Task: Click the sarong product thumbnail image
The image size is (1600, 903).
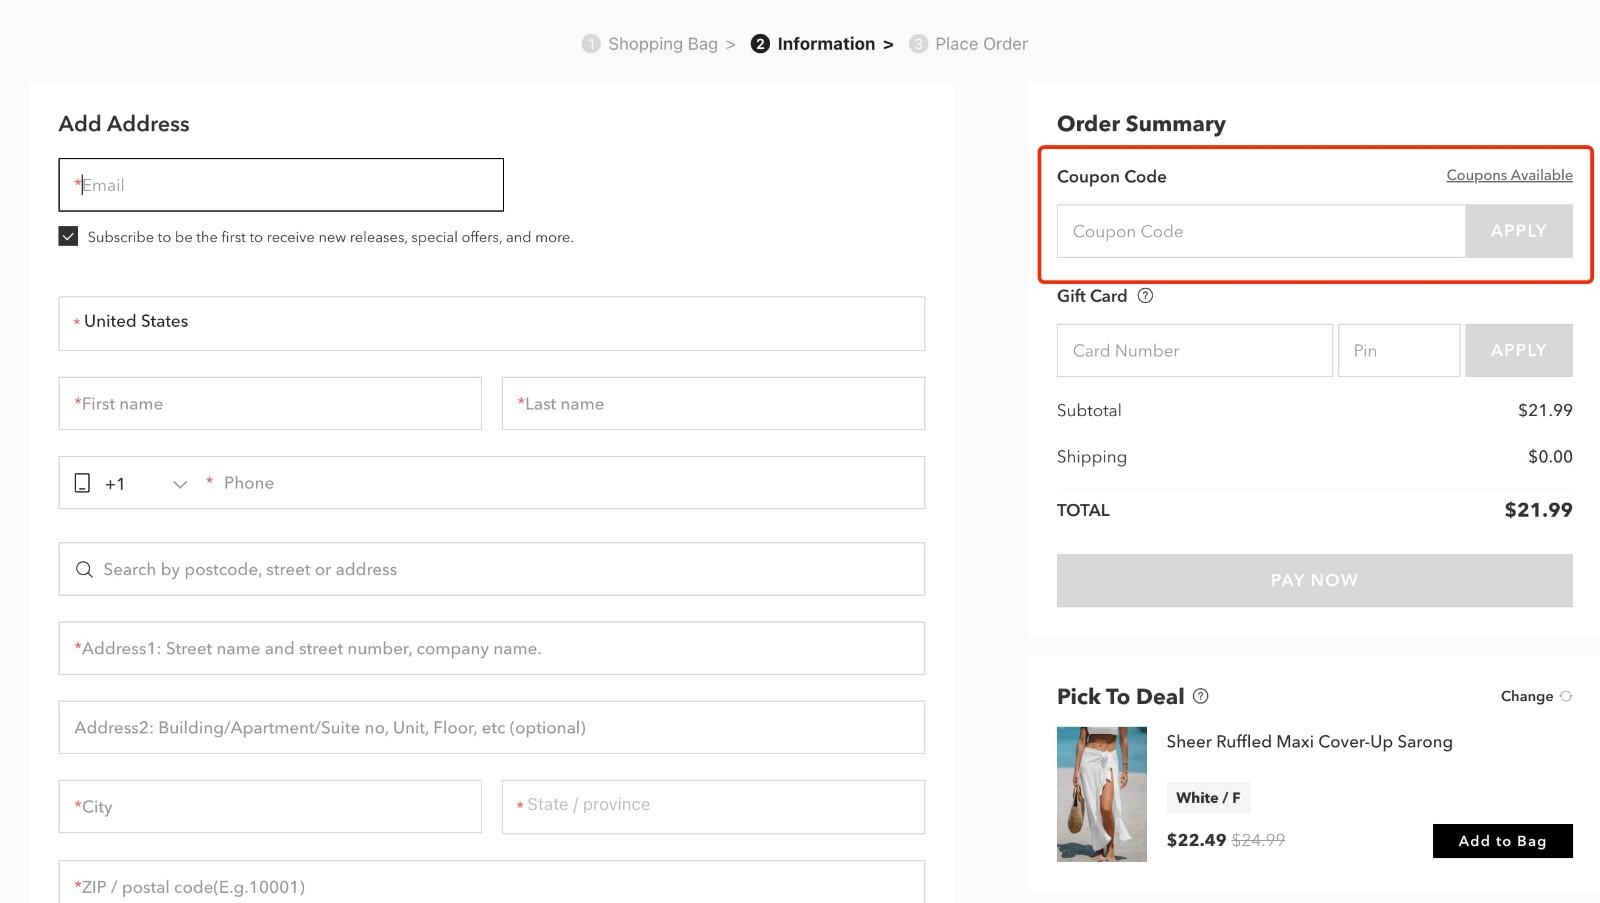Action: click(1101, 794)
